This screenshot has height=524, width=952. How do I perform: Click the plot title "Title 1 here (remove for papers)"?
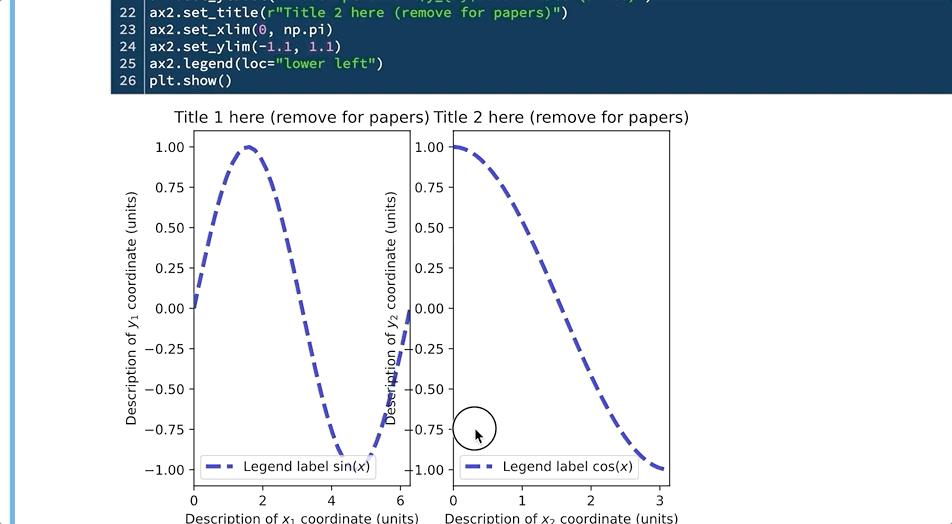(302, 117)
